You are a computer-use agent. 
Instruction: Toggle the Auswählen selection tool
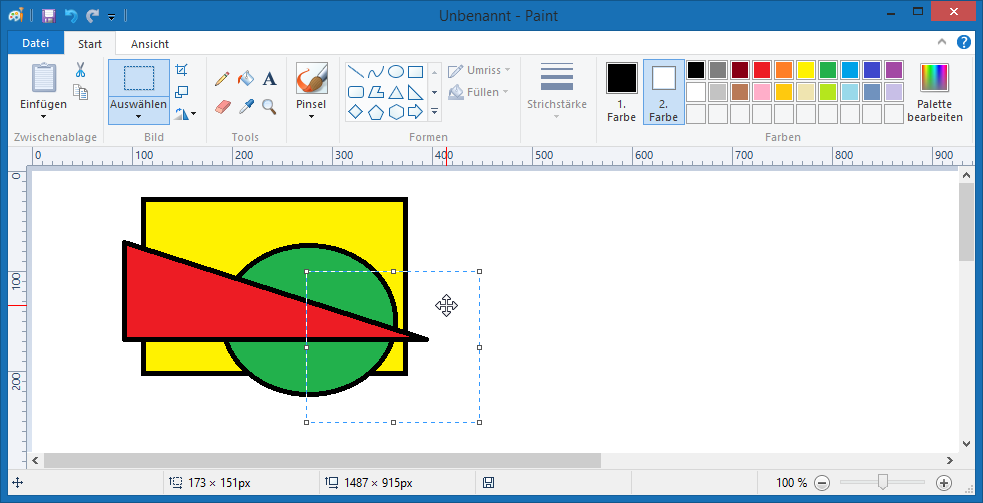tap(139, 78)
